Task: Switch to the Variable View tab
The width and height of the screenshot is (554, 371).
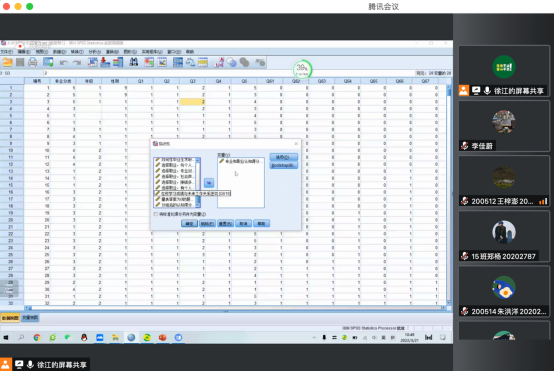Action: [x=30, y=318]
